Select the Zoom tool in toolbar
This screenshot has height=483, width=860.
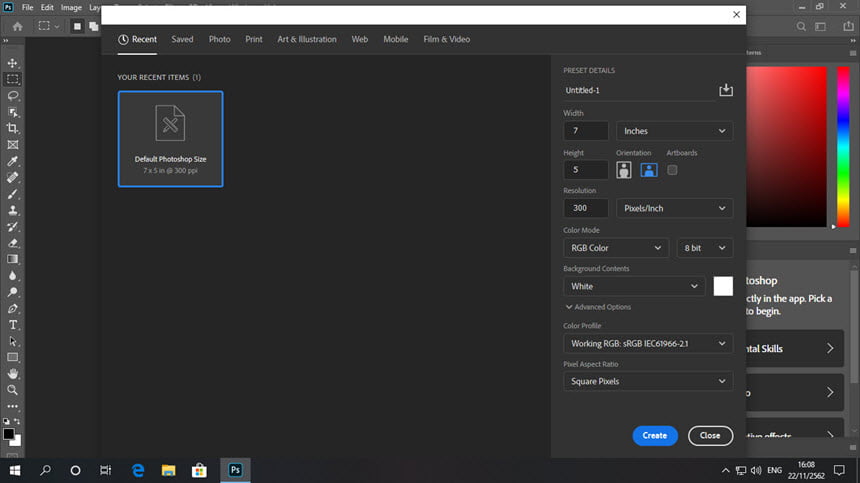(x=13, y=390)
